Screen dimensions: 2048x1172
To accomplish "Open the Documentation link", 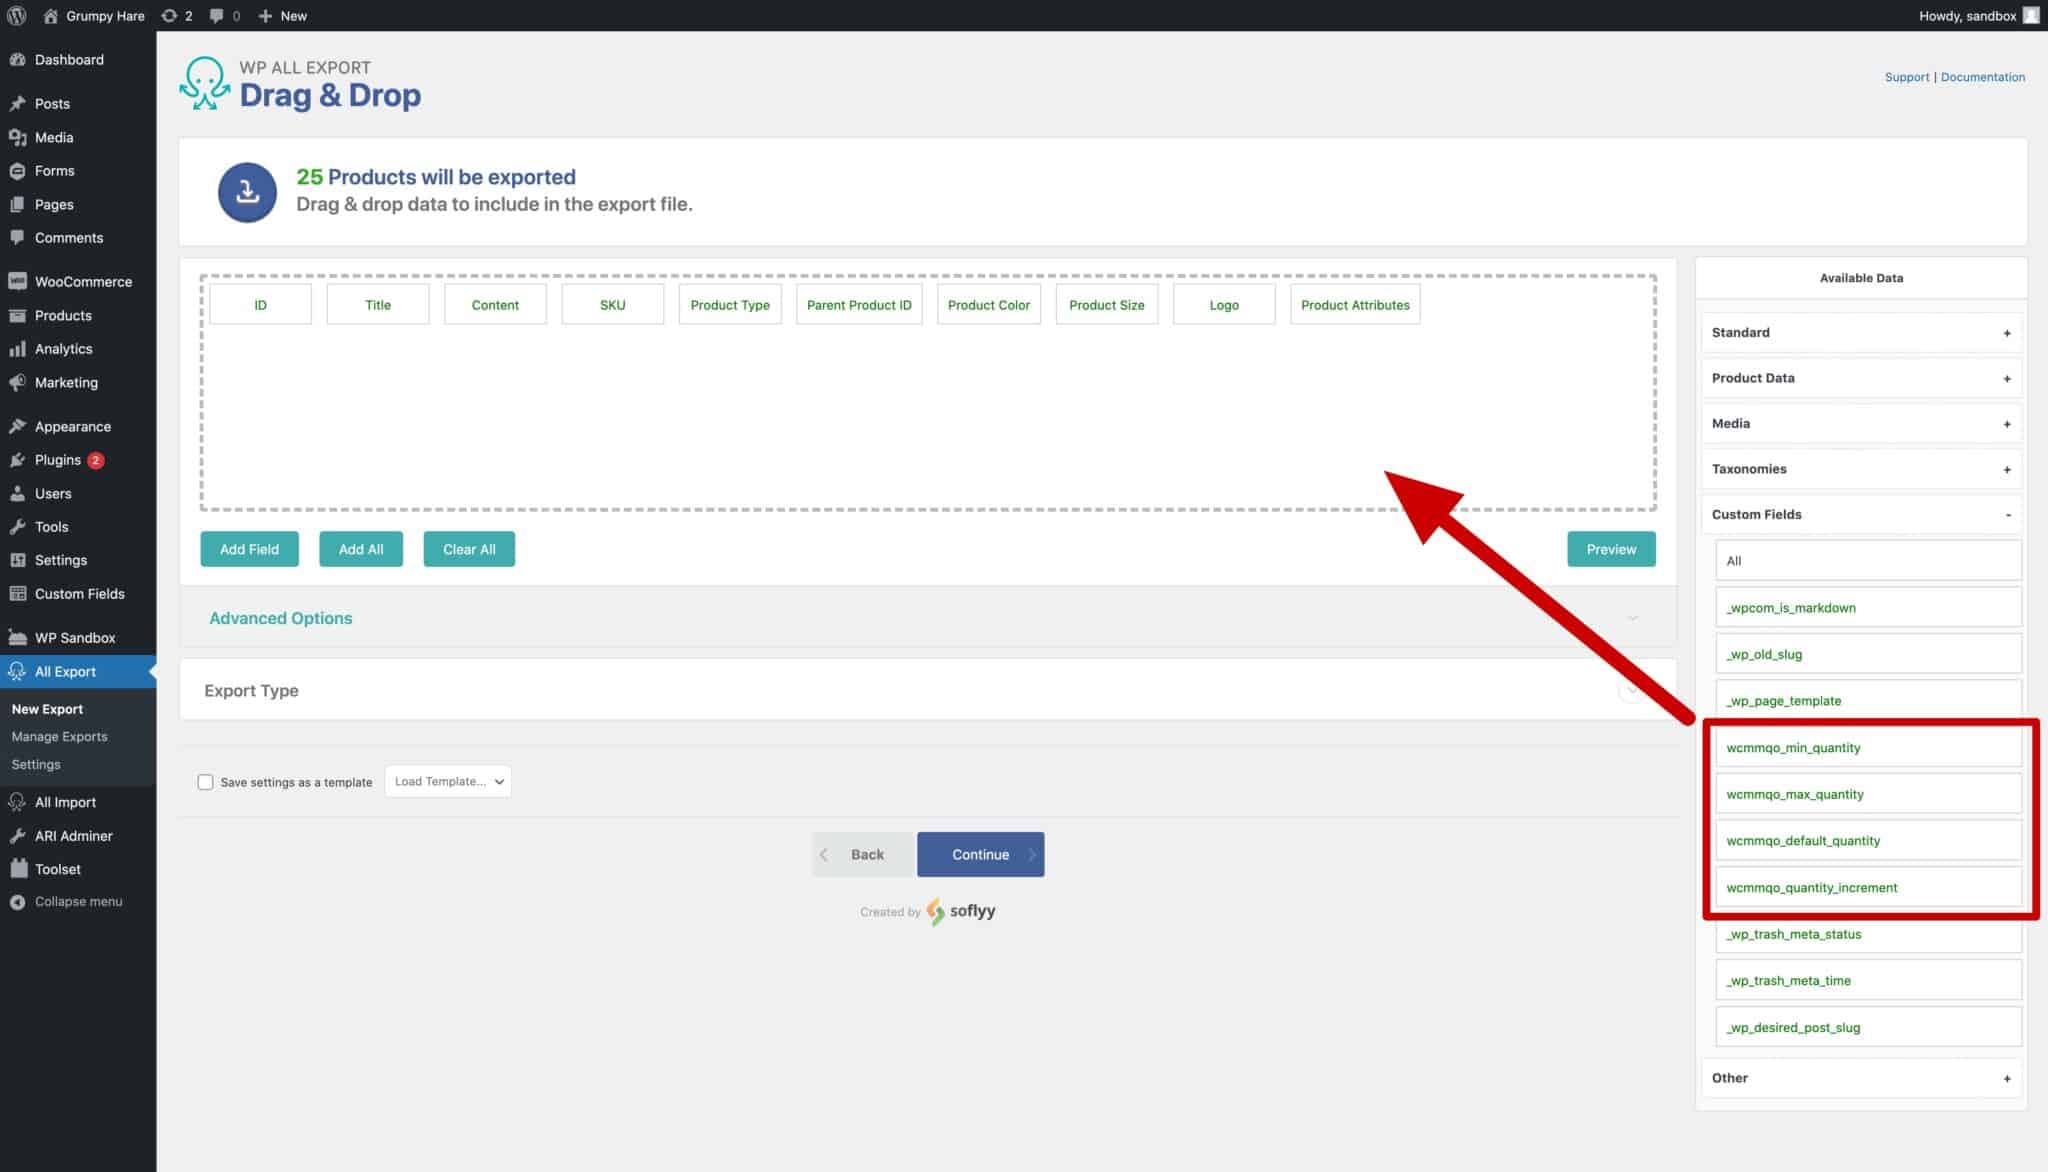I will pyautogui.click(x=1983, y=76).
